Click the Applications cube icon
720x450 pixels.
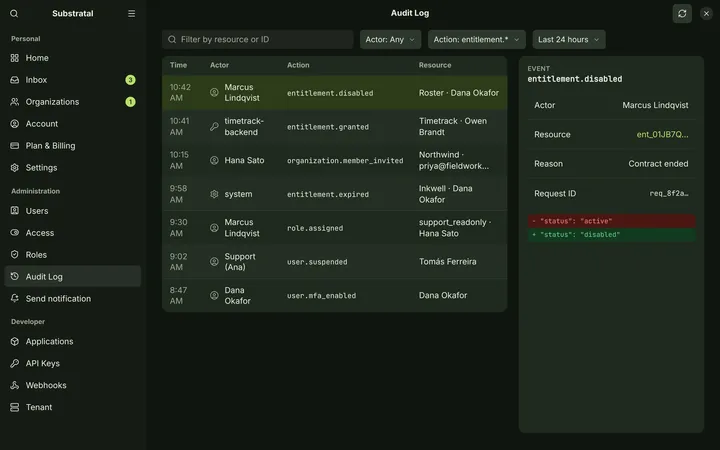click(15, 341)
